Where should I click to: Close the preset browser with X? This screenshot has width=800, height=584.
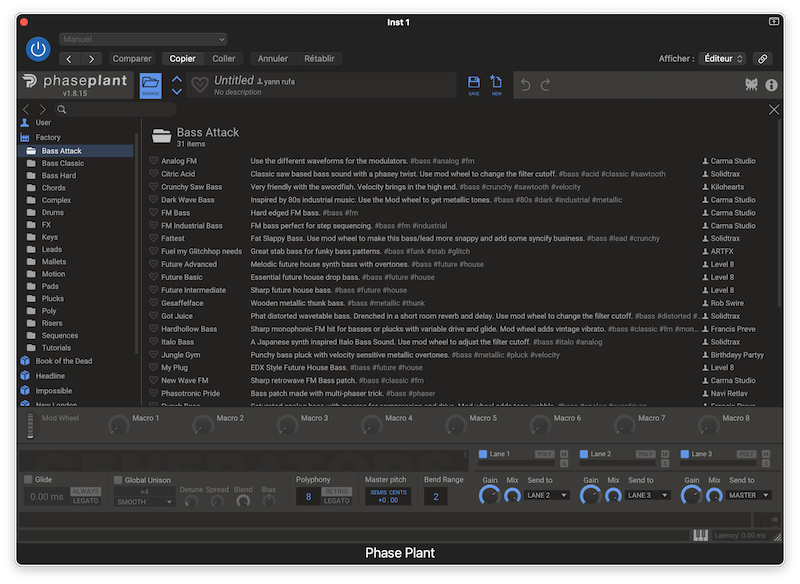coord(773,110)
